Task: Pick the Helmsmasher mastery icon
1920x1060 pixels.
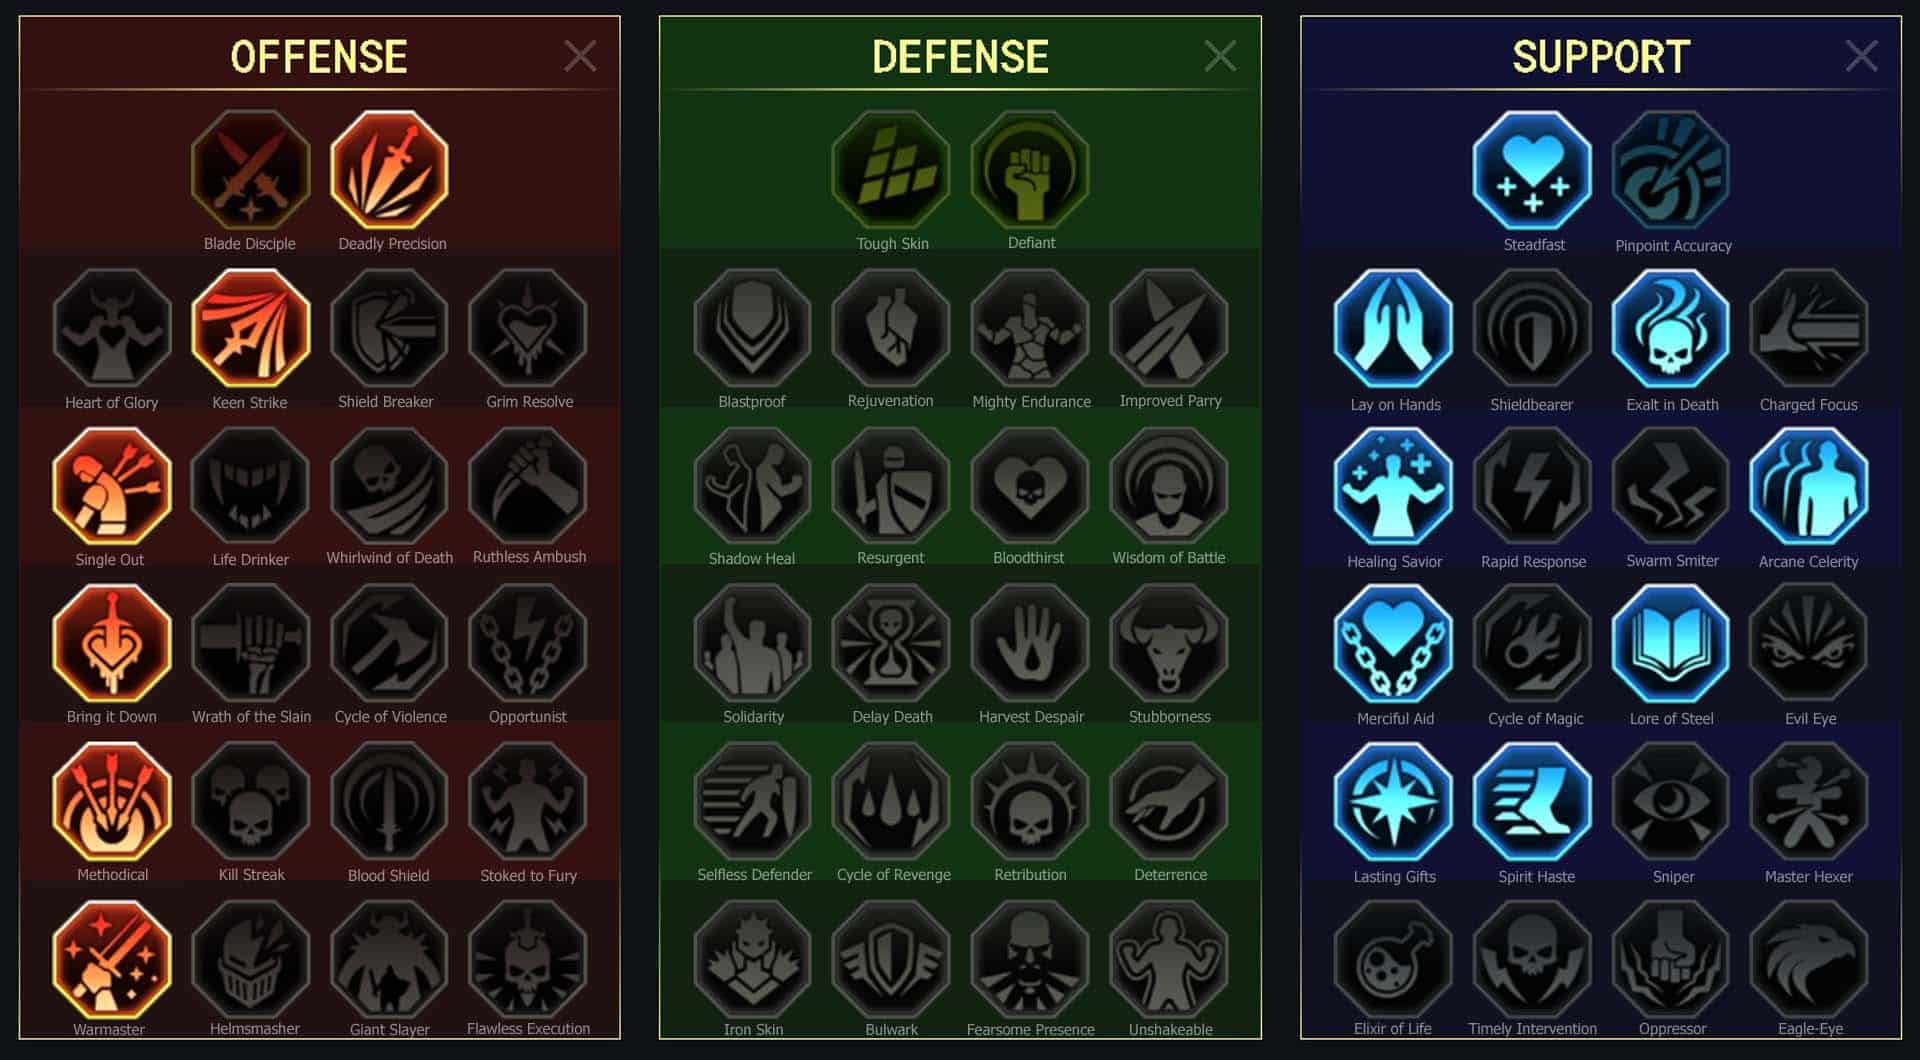Action: point(251,959)
